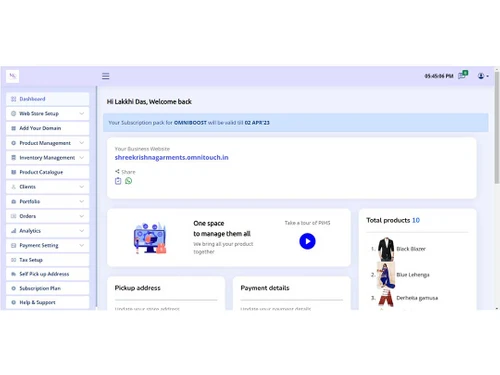Click the Total products count 10
500x375 pixels.
click(x=416, y=220)
